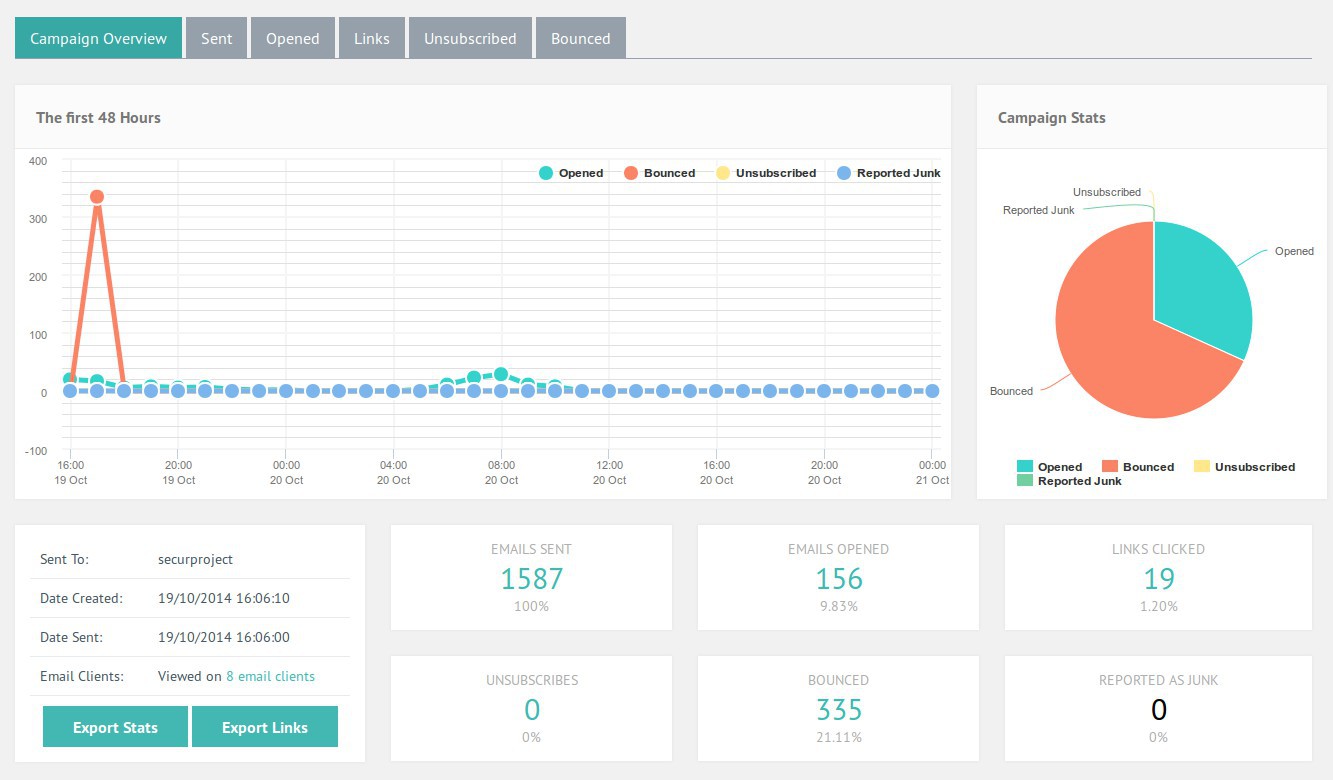The height and width of the screenshot is (780, 1333).
Task: Click the Opened label beside the pie
Action: [x=1294, y=251]
